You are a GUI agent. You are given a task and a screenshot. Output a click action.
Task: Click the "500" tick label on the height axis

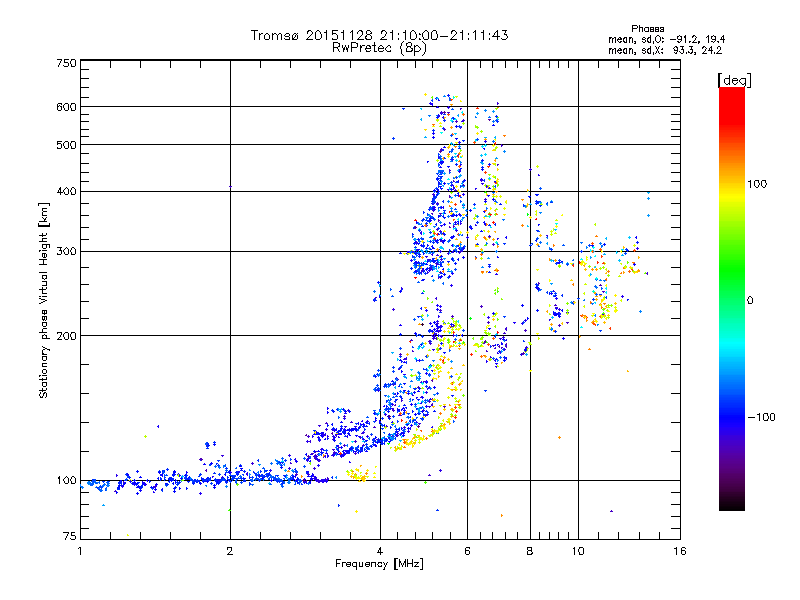pyautogui.click(x=66, y=145)
